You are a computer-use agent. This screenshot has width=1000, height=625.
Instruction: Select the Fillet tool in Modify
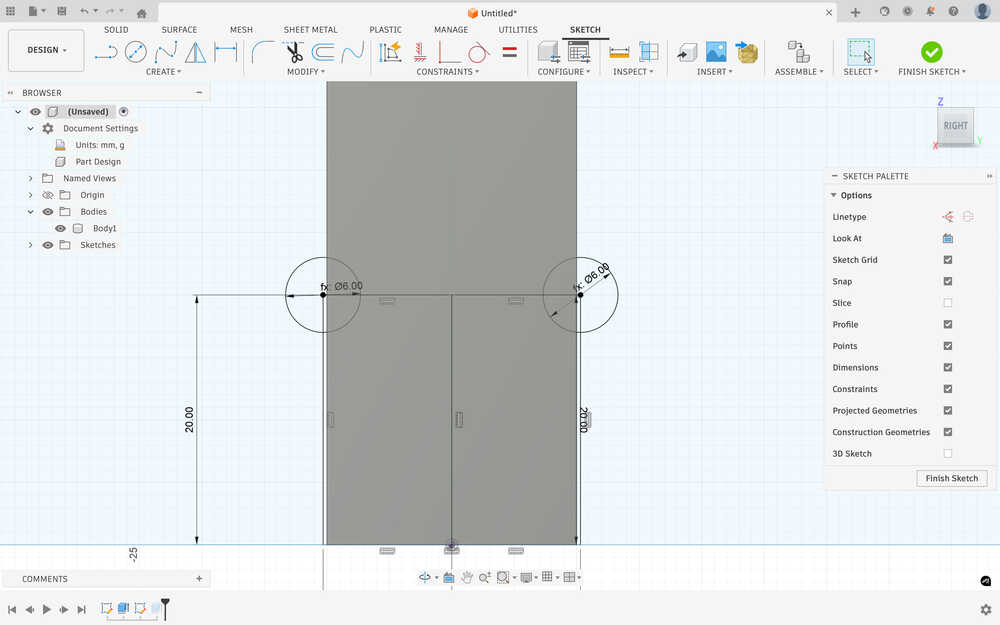click(x=263, y=52)
